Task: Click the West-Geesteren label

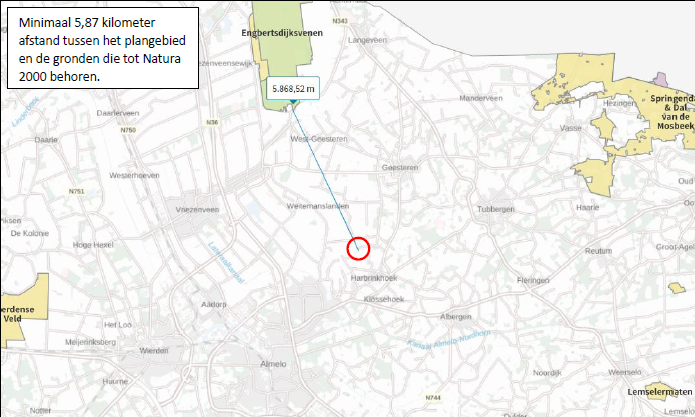Action: click(x=319, y=139)
